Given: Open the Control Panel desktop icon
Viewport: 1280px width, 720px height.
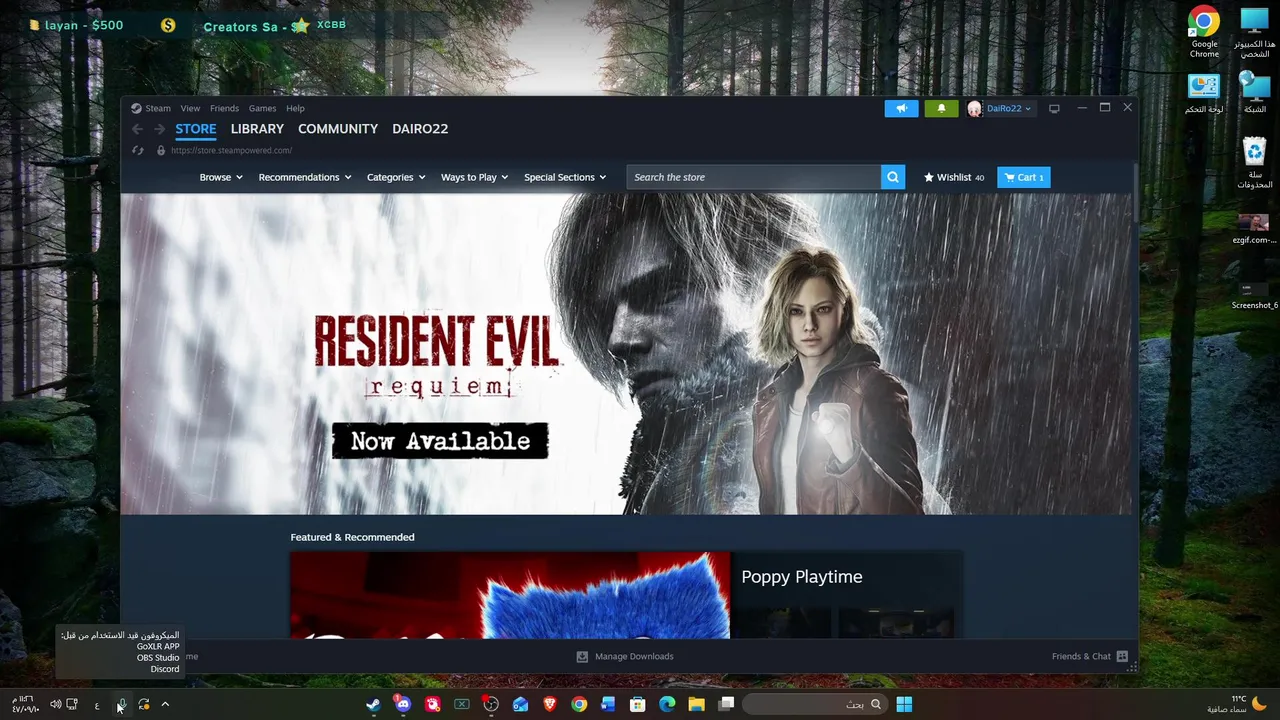Looking at the screenshot, I should pos(1204,94).
